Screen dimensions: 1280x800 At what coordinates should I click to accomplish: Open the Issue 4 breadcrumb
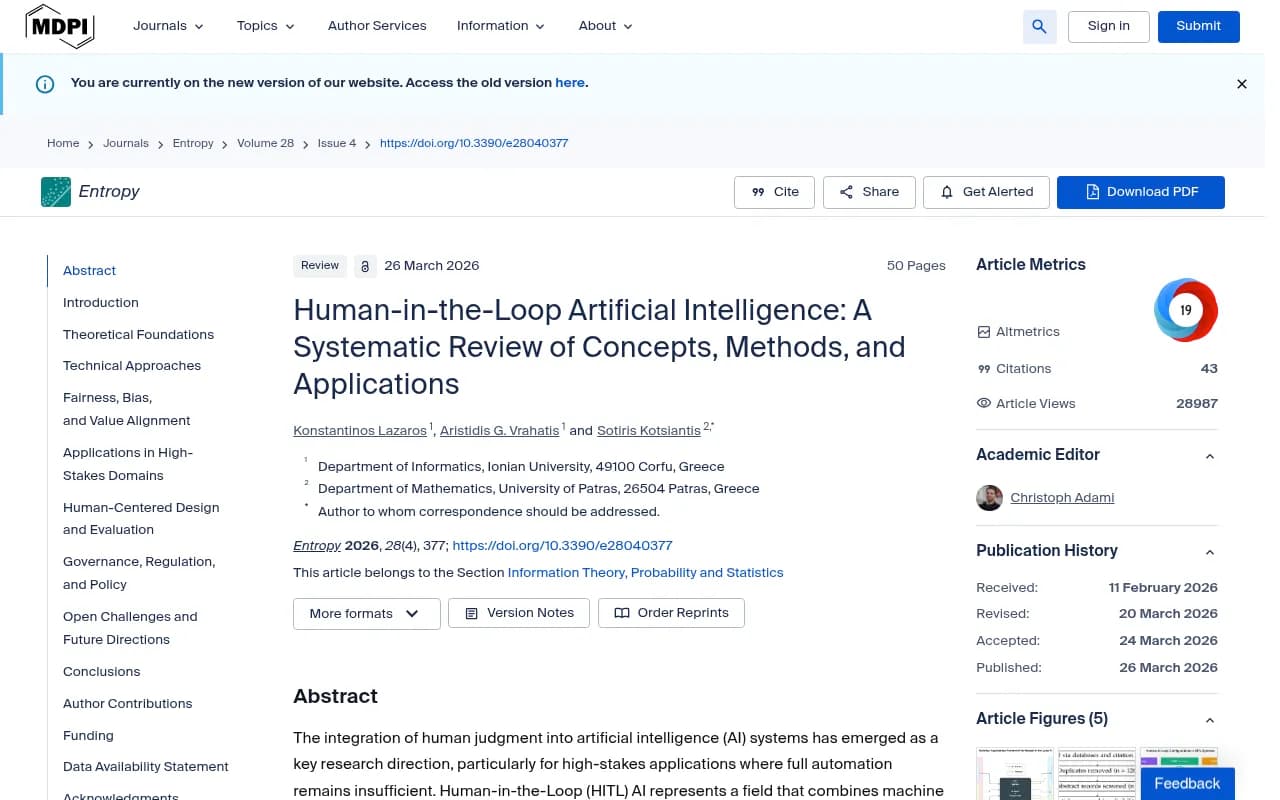click(337, 144)
